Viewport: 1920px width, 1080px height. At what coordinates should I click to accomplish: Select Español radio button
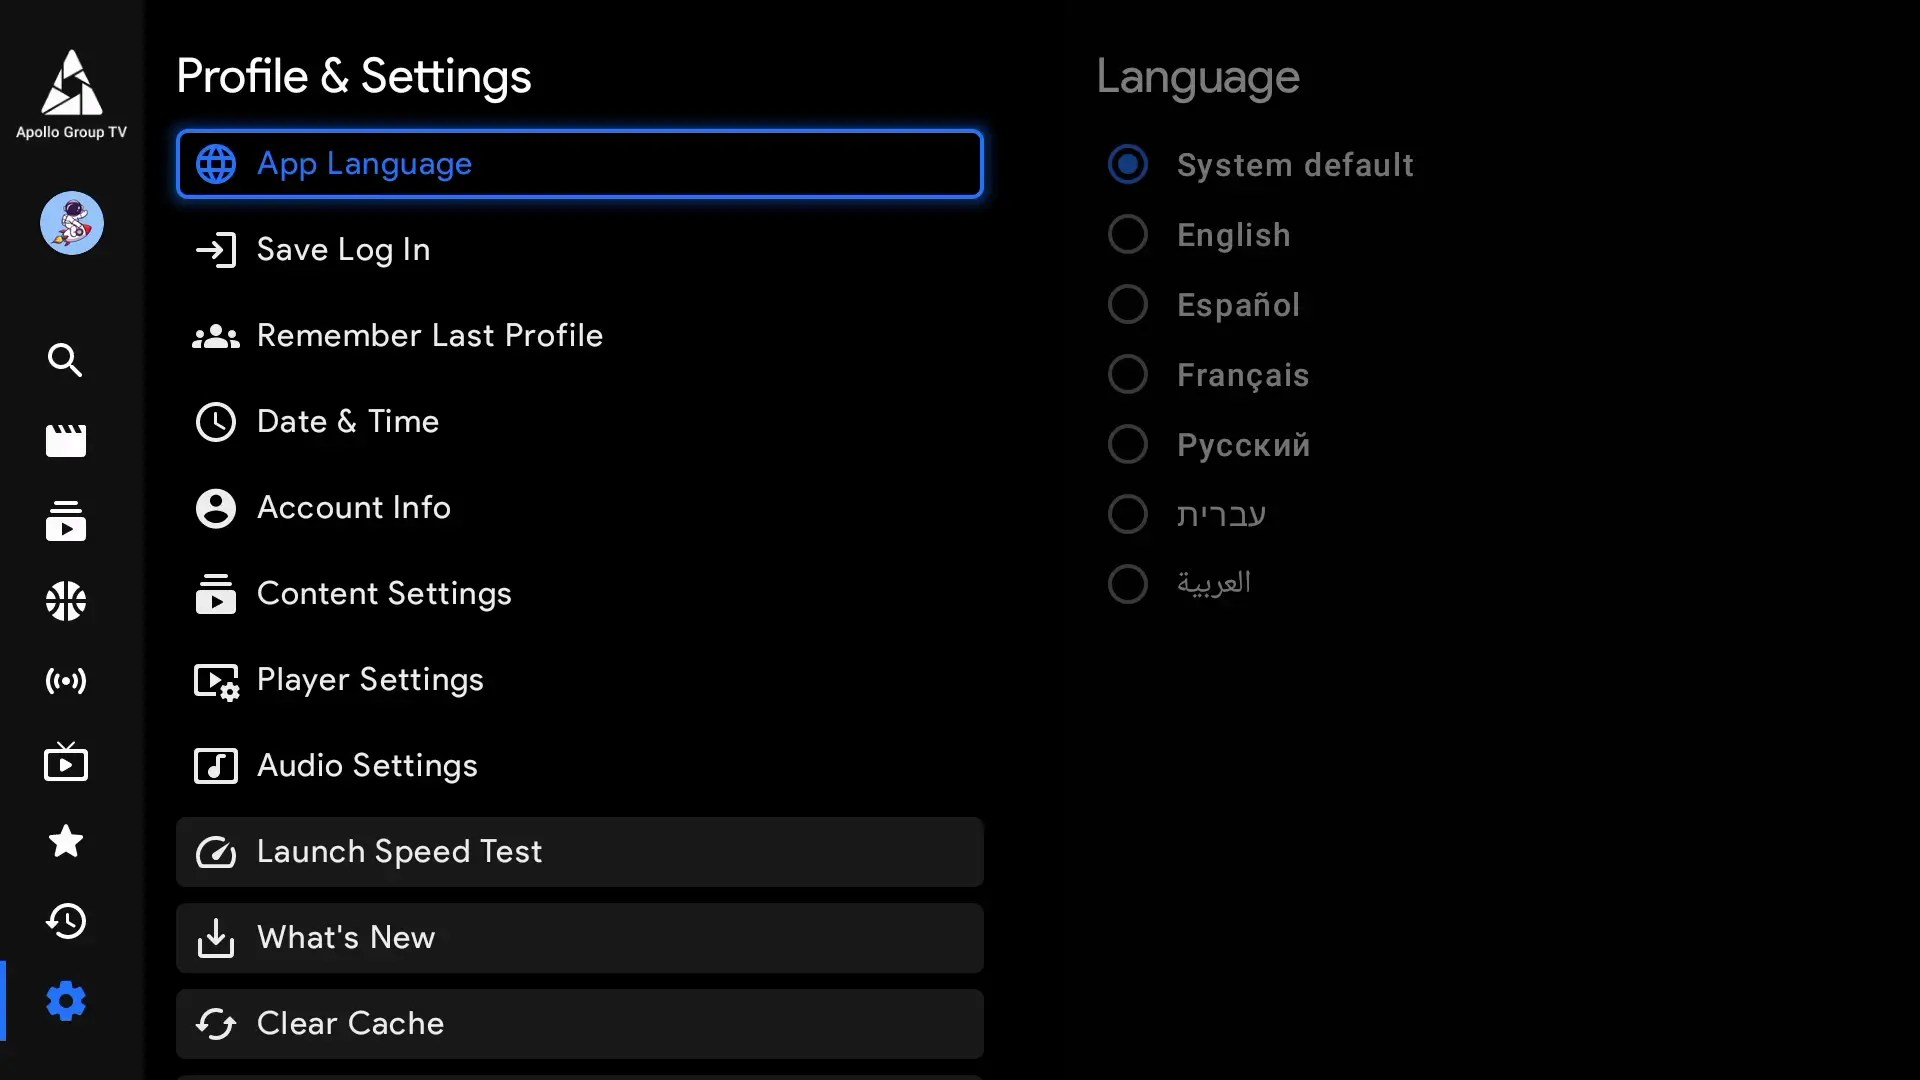tap(1128, 305)
